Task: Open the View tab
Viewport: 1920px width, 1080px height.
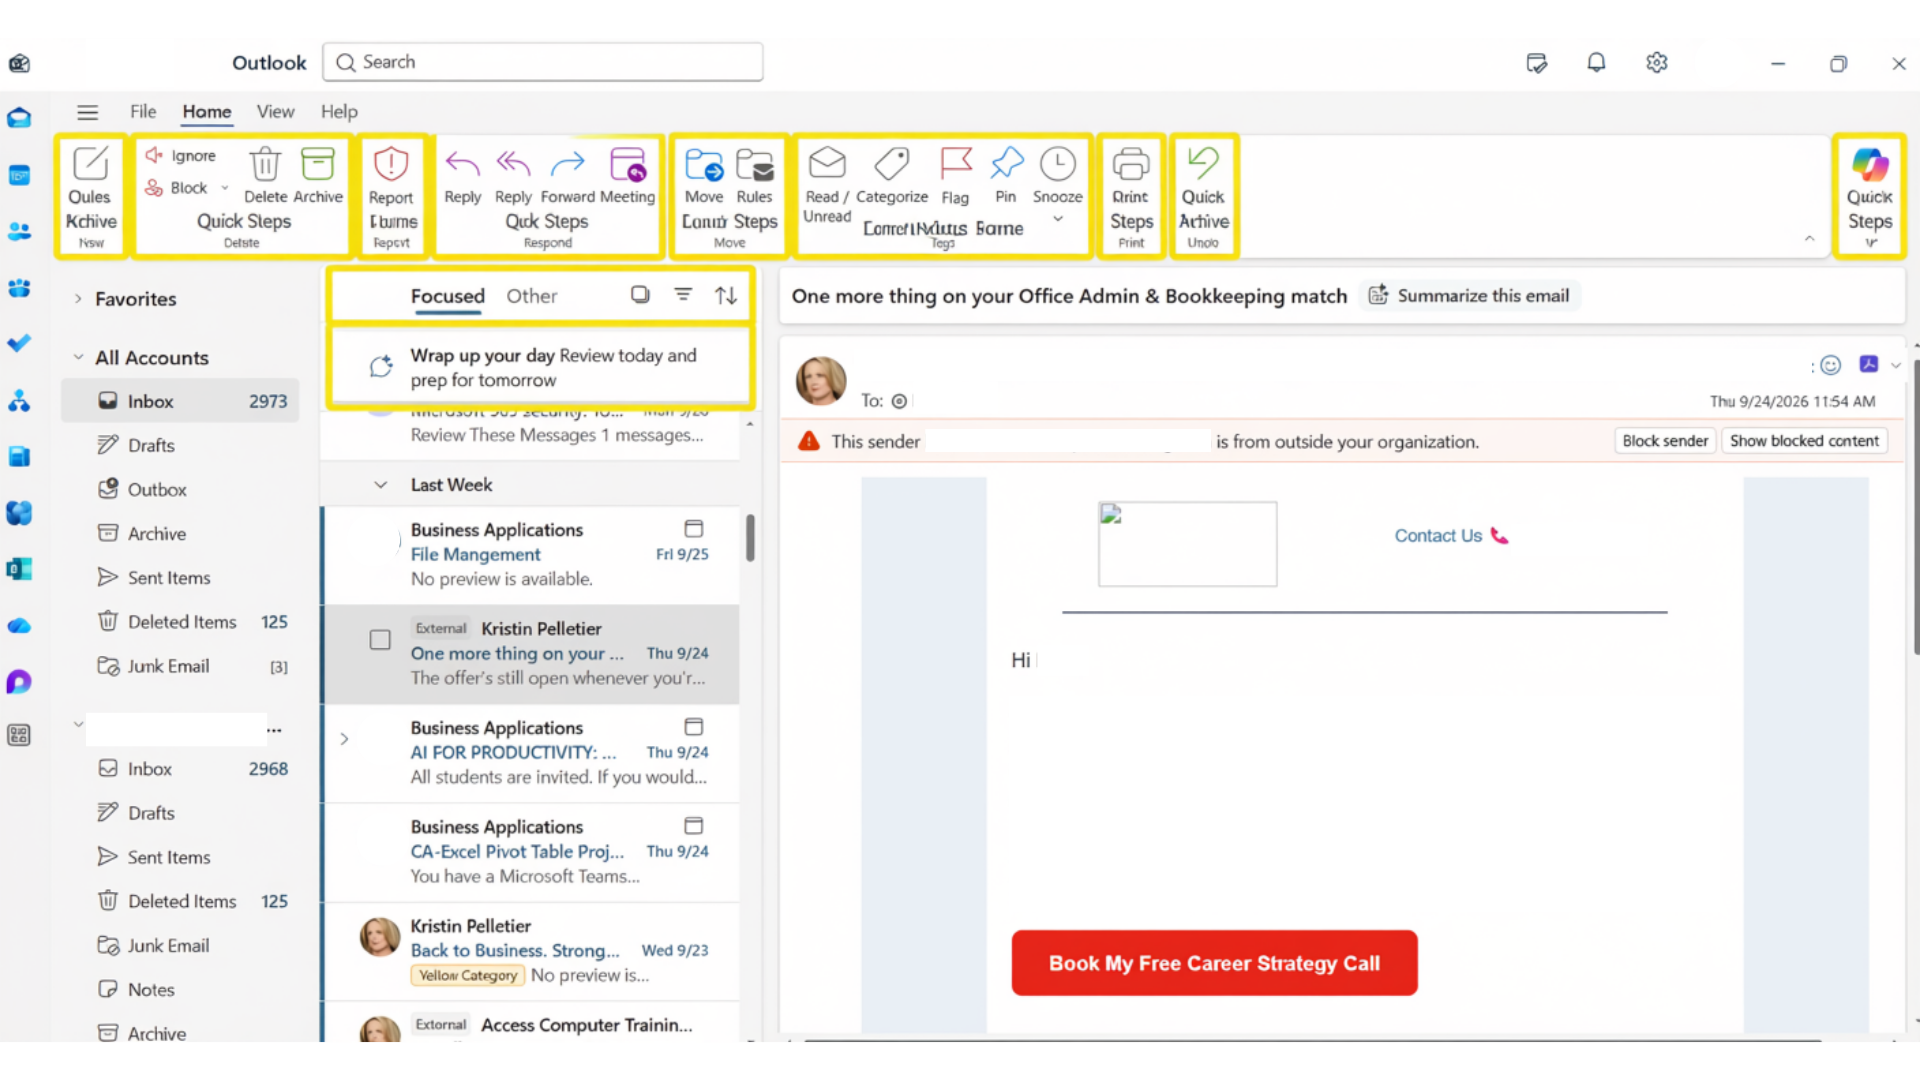Action: click(275, 112)
